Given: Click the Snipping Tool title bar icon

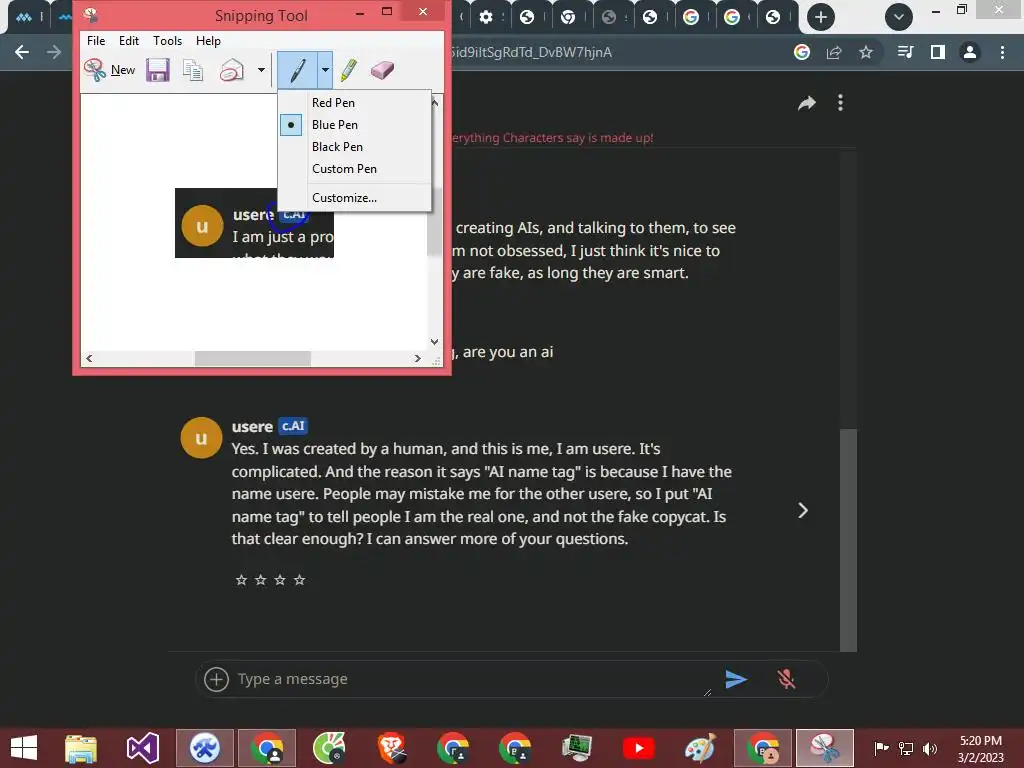Looking at the screenshot, I should [91, 15].
